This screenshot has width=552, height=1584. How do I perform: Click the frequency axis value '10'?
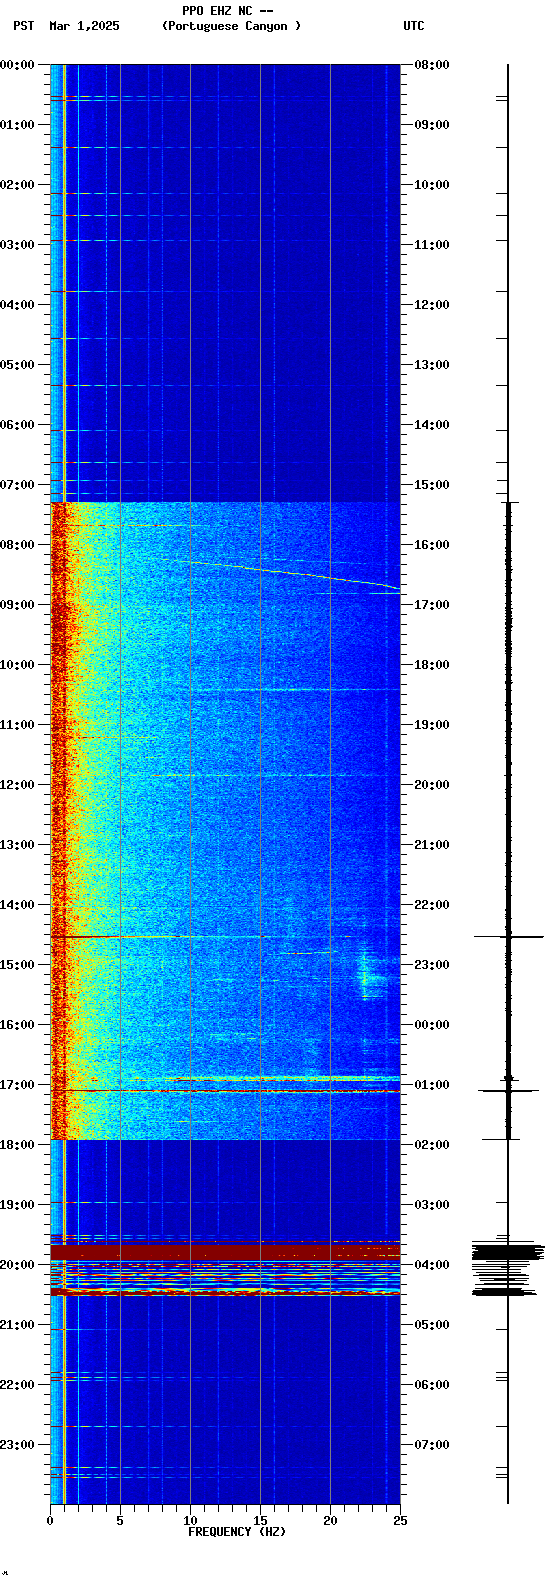[190, 1521]
